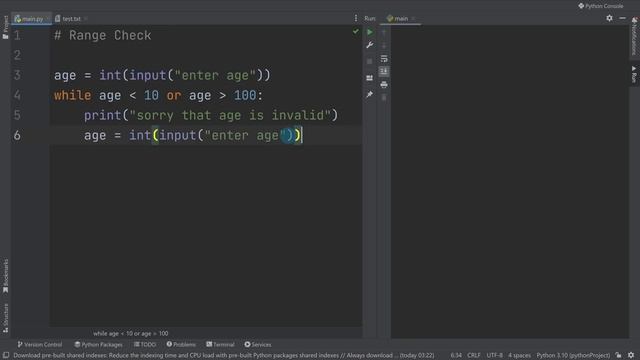The height and width of the screenshot is (360, 640).
Task: Pin the Run tab with pin icon
Action: [370, 95]
